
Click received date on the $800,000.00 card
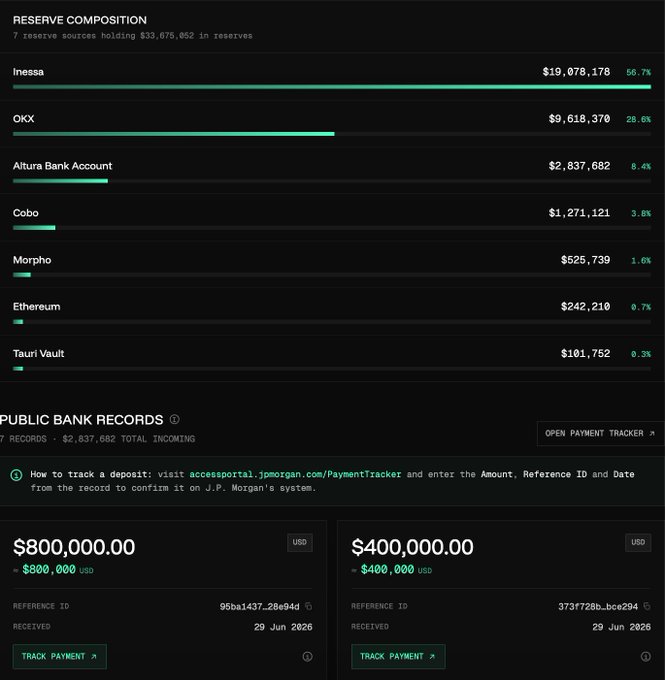[283, 627]
